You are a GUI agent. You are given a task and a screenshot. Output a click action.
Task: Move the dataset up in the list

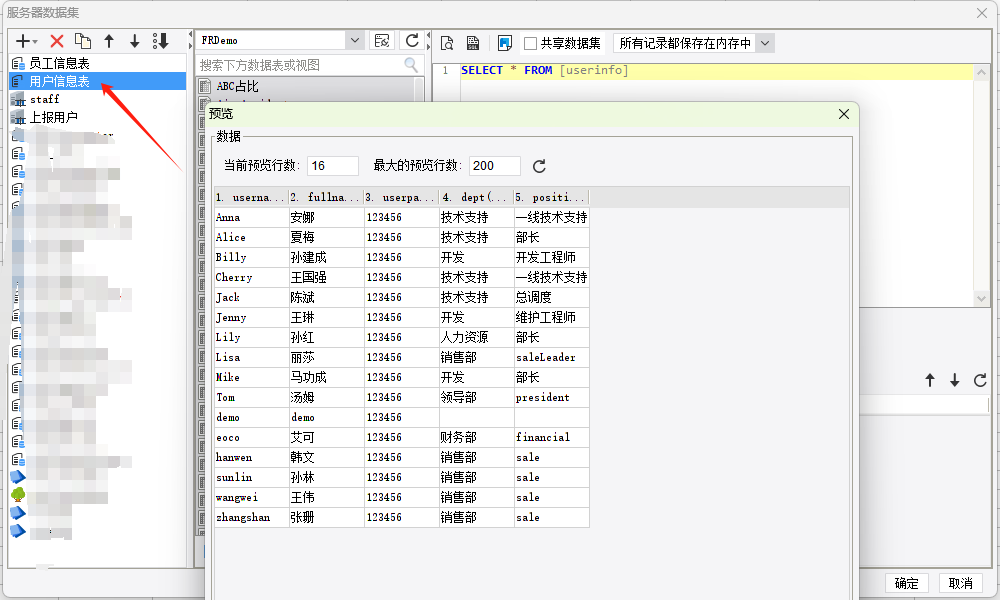tap(109, 41)
